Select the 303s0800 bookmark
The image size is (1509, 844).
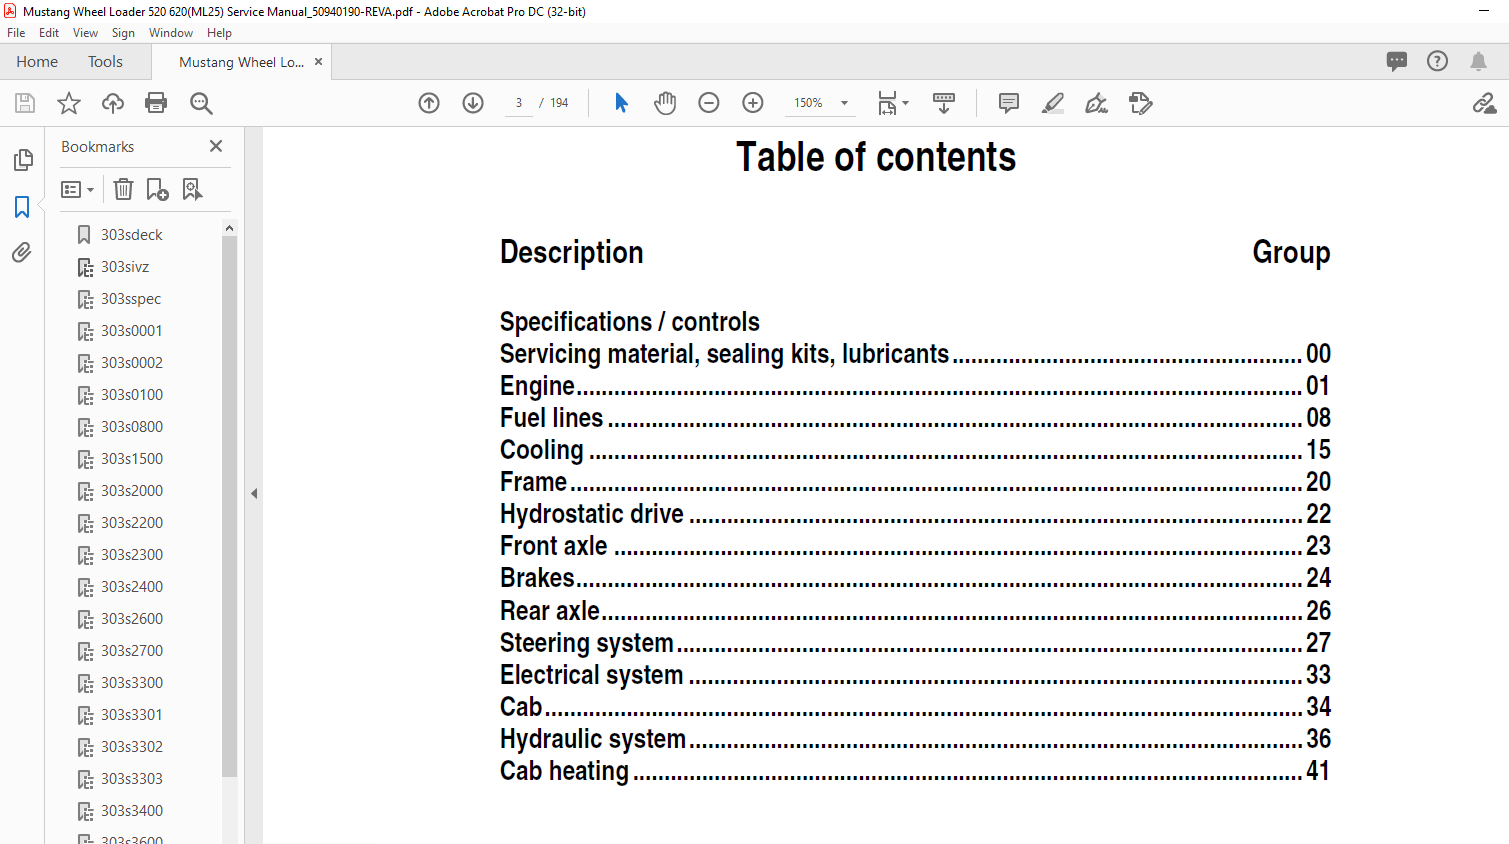[131, 427]
